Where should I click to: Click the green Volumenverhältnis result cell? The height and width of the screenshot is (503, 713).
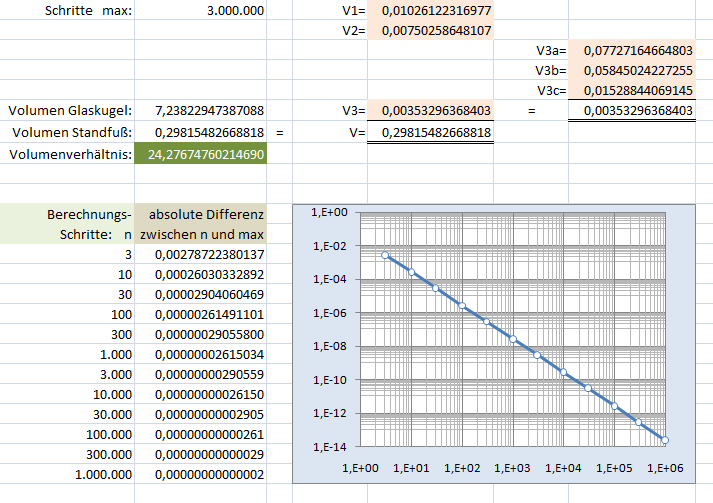click(x=200, y=155)
